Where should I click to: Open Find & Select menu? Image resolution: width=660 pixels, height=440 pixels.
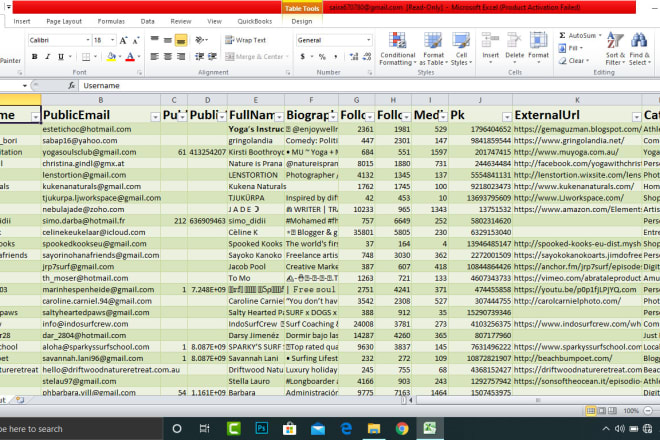(639, 49)
